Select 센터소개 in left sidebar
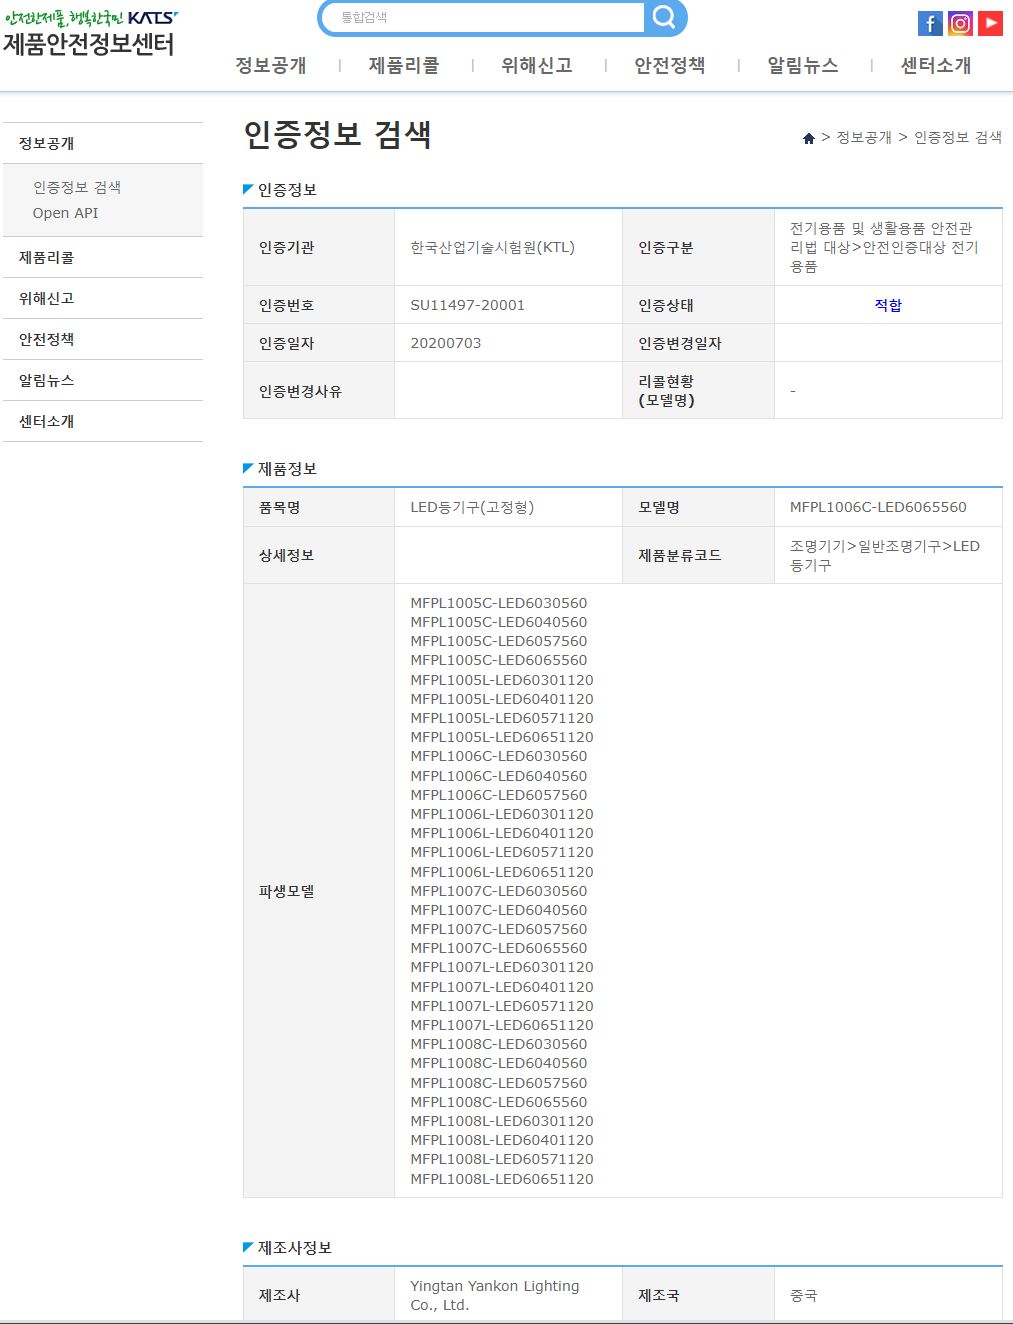The image size is (1013, 1324). click(x=103, y=421)
